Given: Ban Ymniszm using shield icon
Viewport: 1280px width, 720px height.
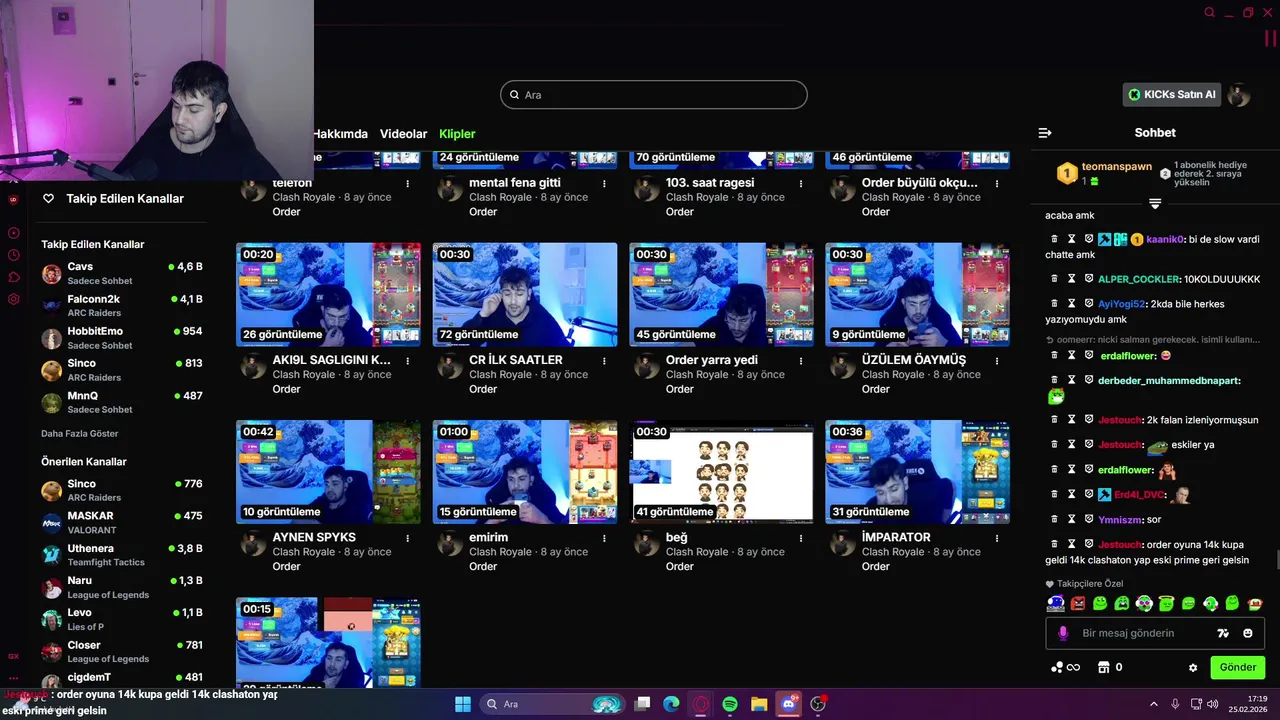Looking at the screenshot, I should click(x=1089, y=519).
